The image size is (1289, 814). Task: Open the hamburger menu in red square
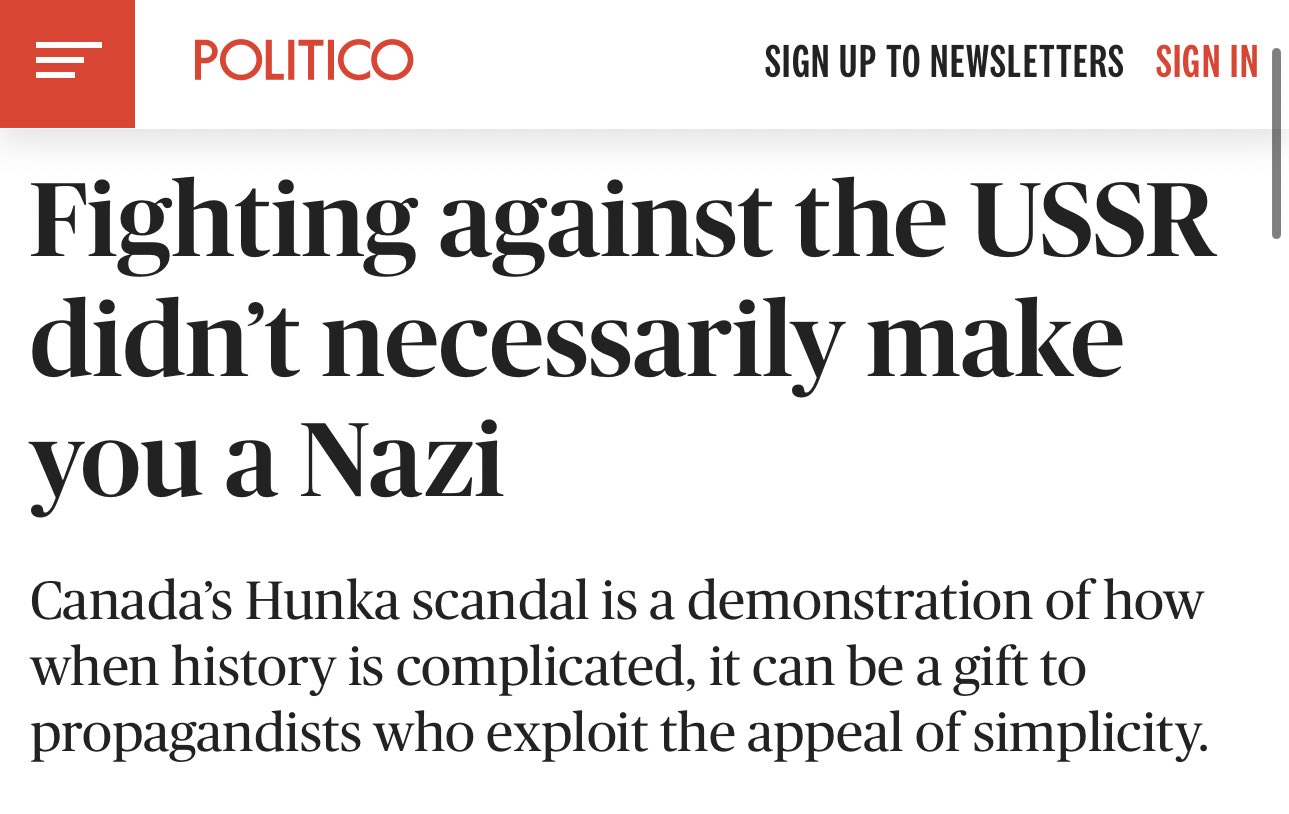click(67, 63)
